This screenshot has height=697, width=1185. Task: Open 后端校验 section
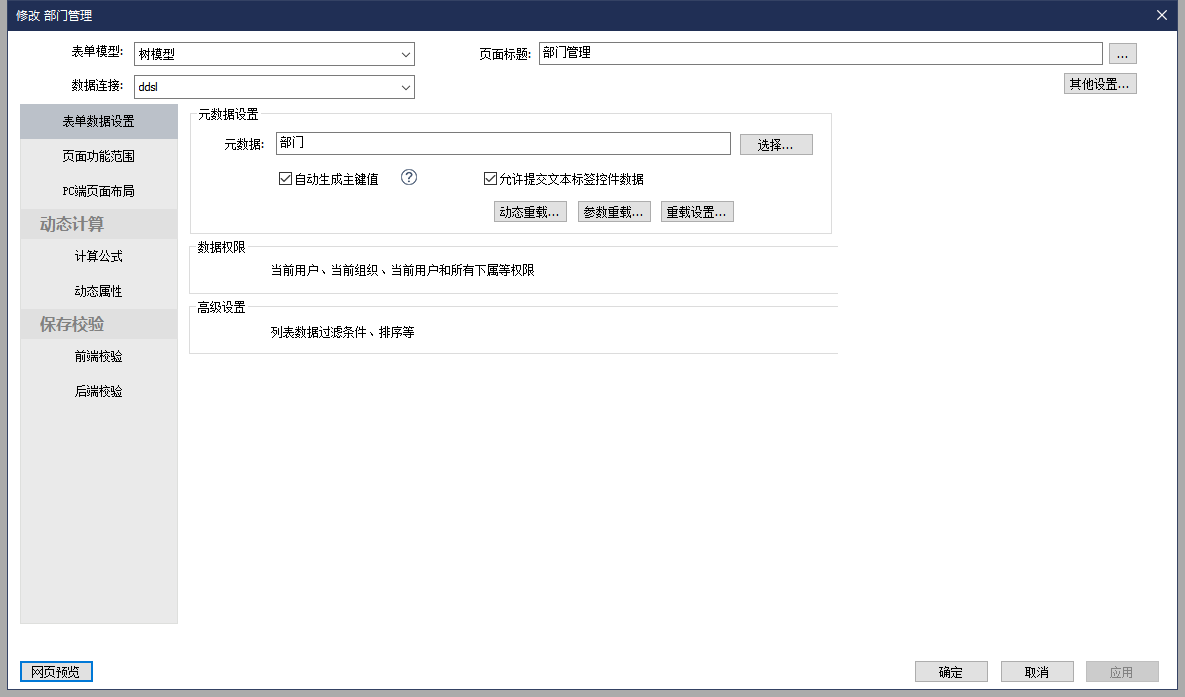(98, 392)
